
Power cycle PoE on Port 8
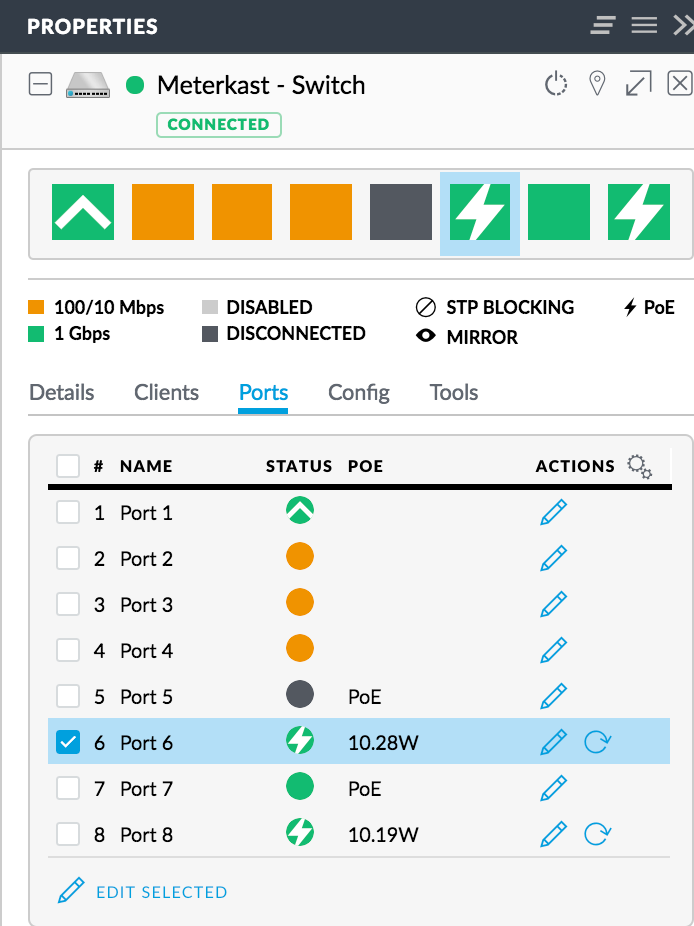point(597,834)
